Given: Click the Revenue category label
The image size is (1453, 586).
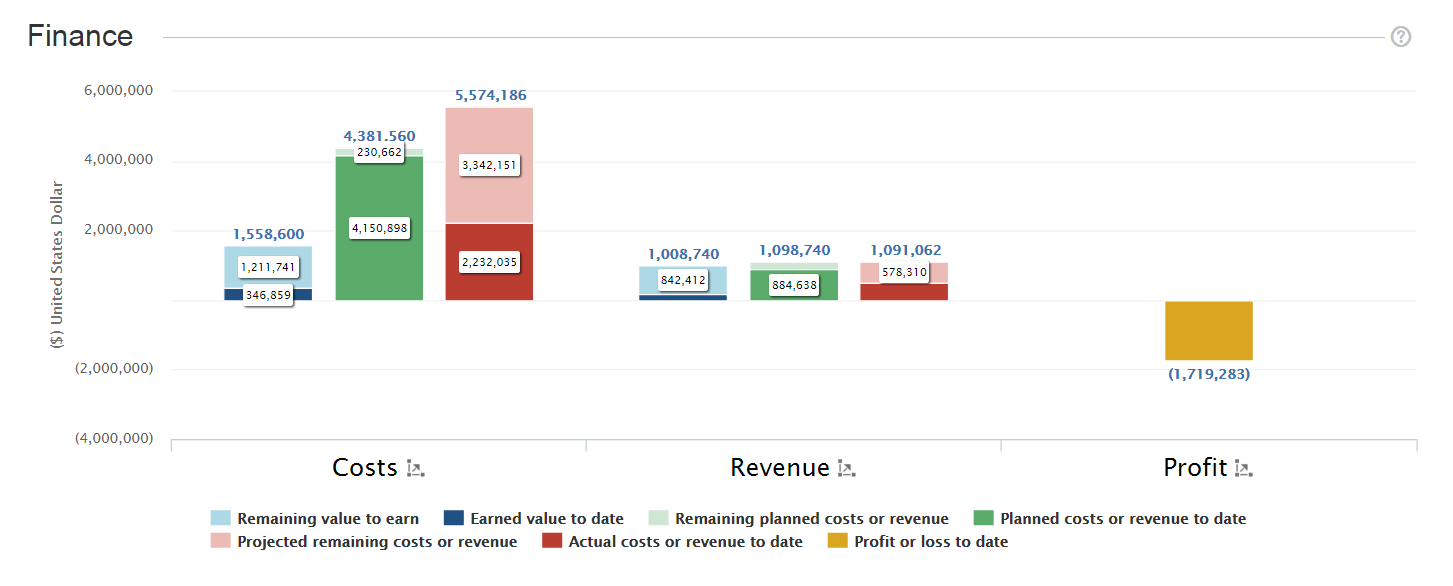Looking at the screenshot, I should (x=779, y=468).
